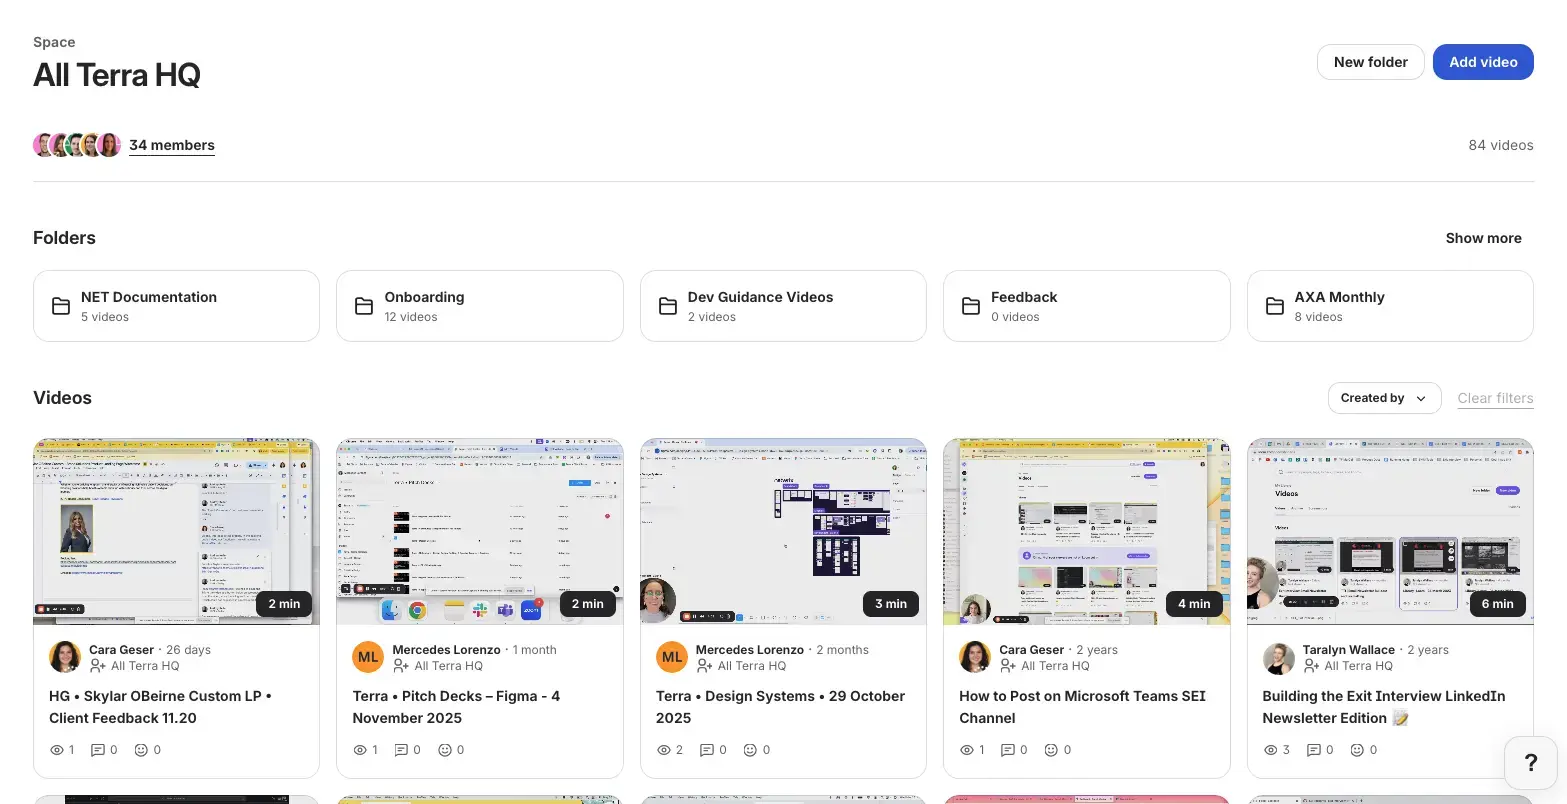
Task: Open How to Post on Microsoft Teams thumbnail
Action: [1086, 531]
